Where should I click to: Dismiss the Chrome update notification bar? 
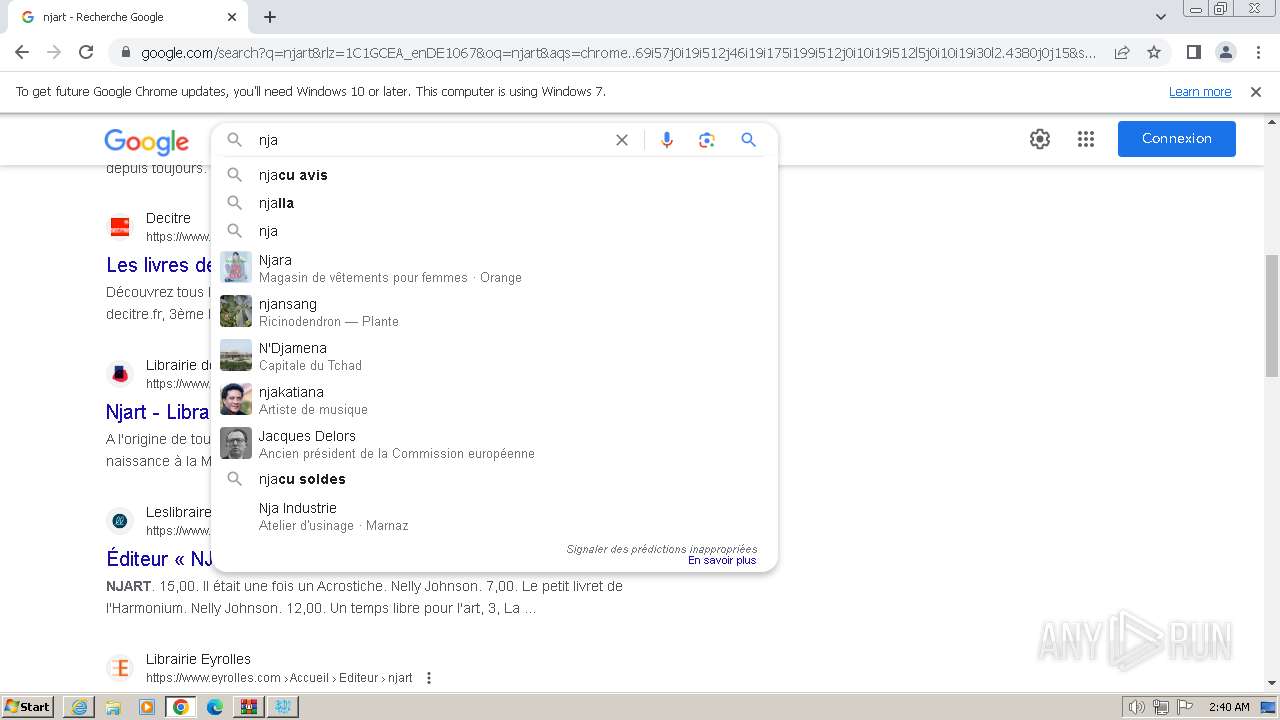click(1256, 92)
